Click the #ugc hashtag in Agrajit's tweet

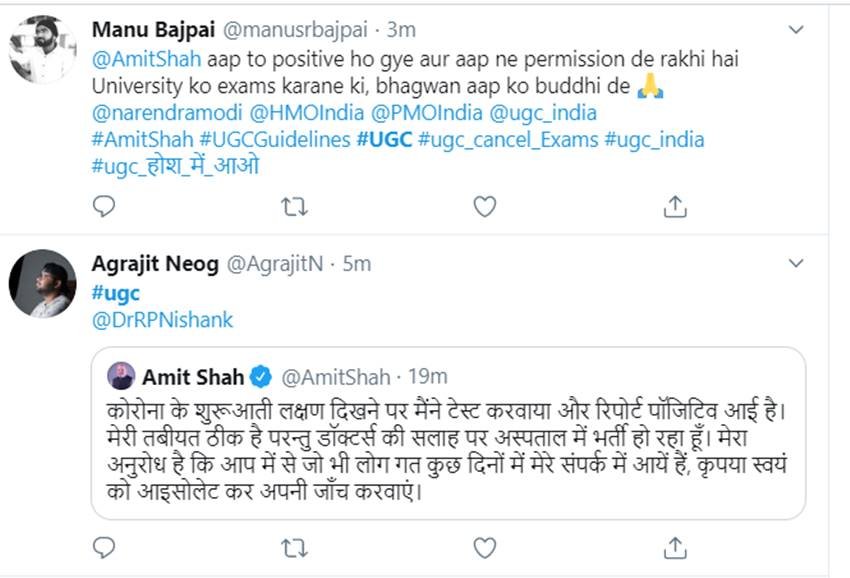[x=115, y=293]
